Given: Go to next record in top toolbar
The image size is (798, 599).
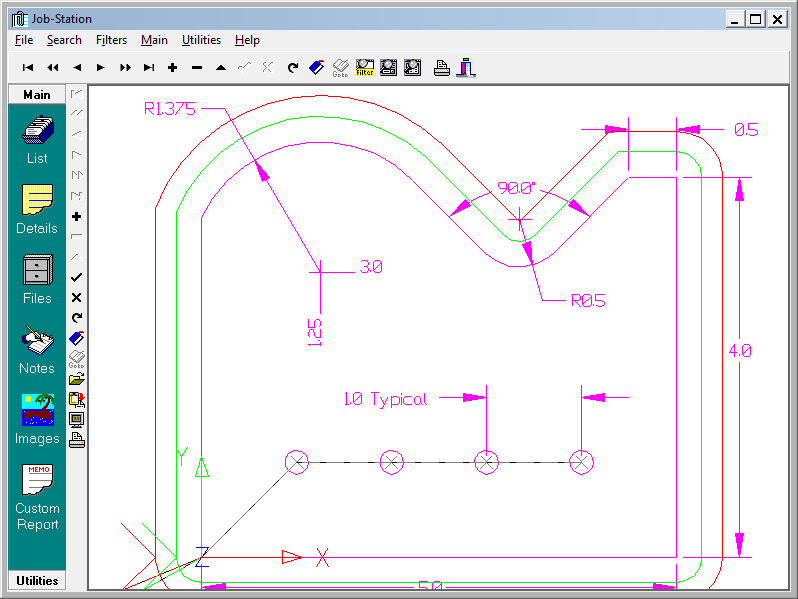Looking at the screenshot, I should (100, 67).
